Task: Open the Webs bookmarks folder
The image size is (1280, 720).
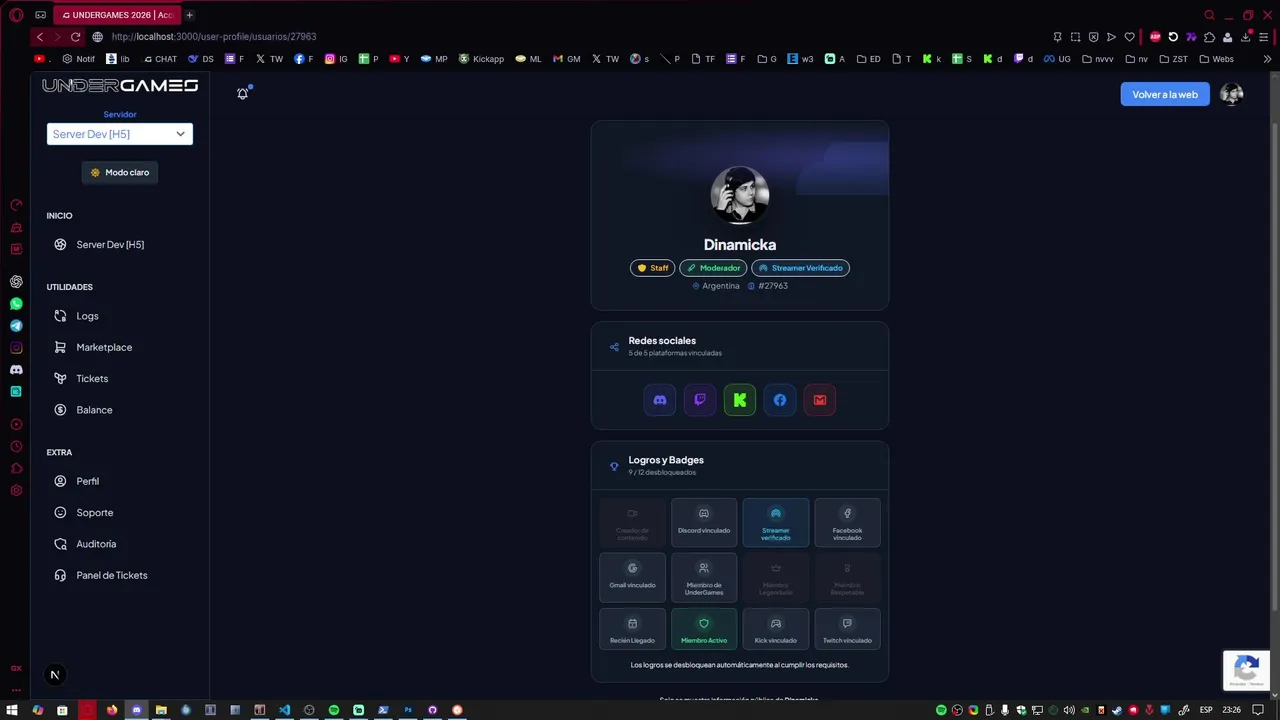Action: point(1216,59)
